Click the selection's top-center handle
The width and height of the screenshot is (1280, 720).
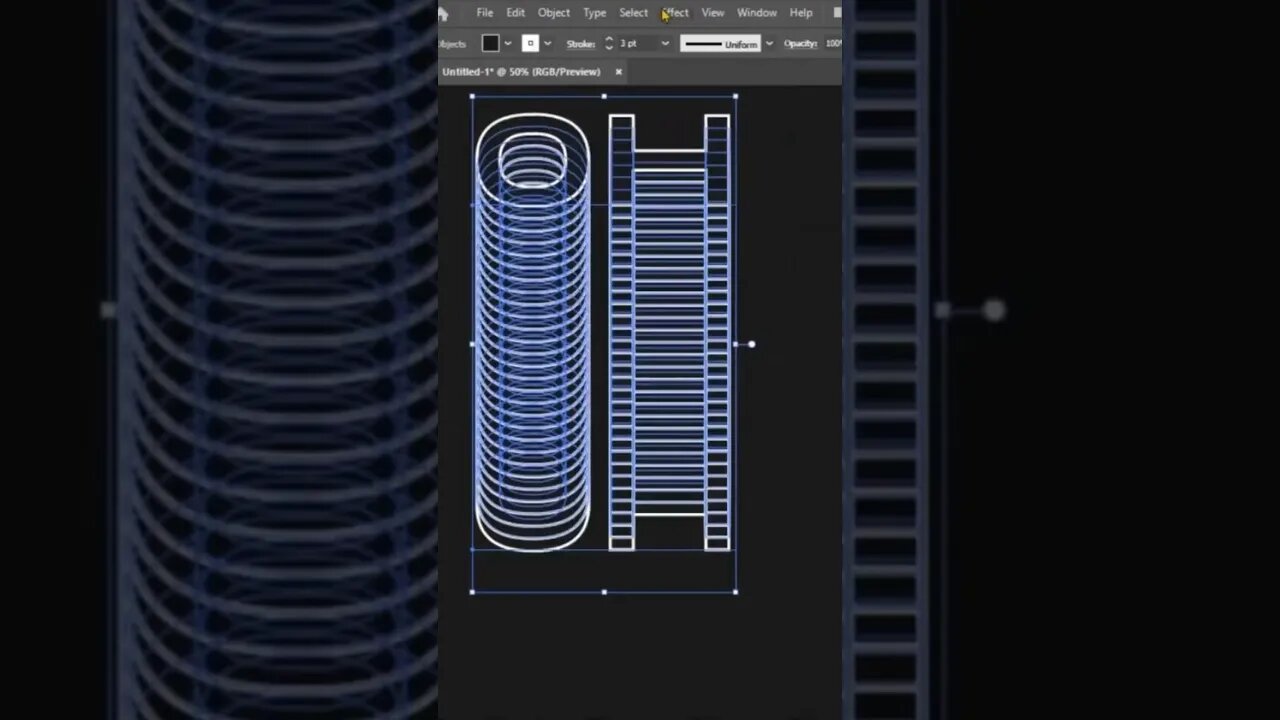pyautogui.click(x=604, y=96)
